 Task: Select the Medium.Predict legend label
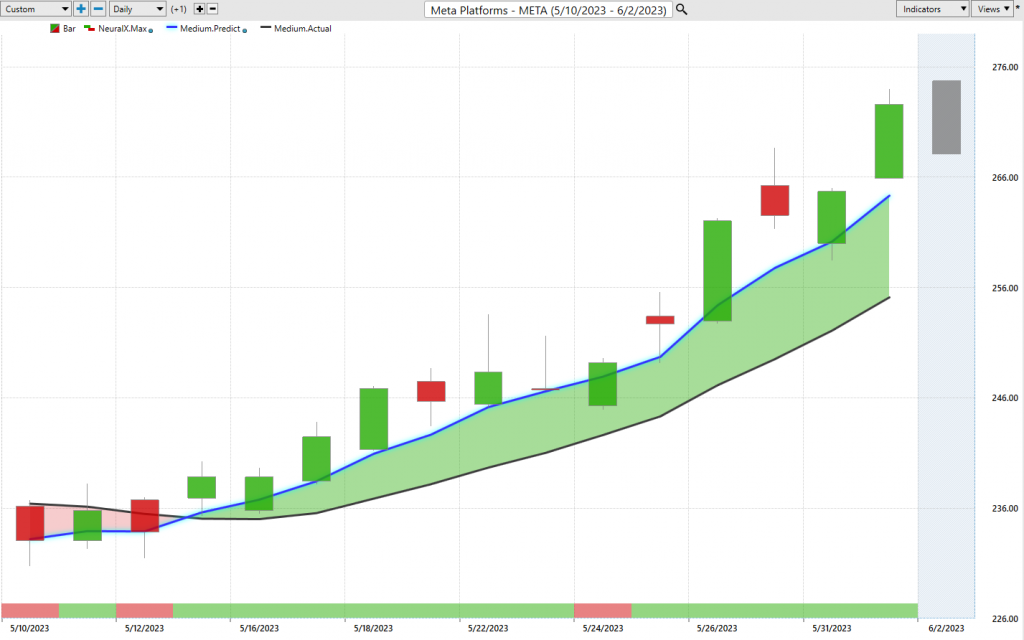click(210, 29)
